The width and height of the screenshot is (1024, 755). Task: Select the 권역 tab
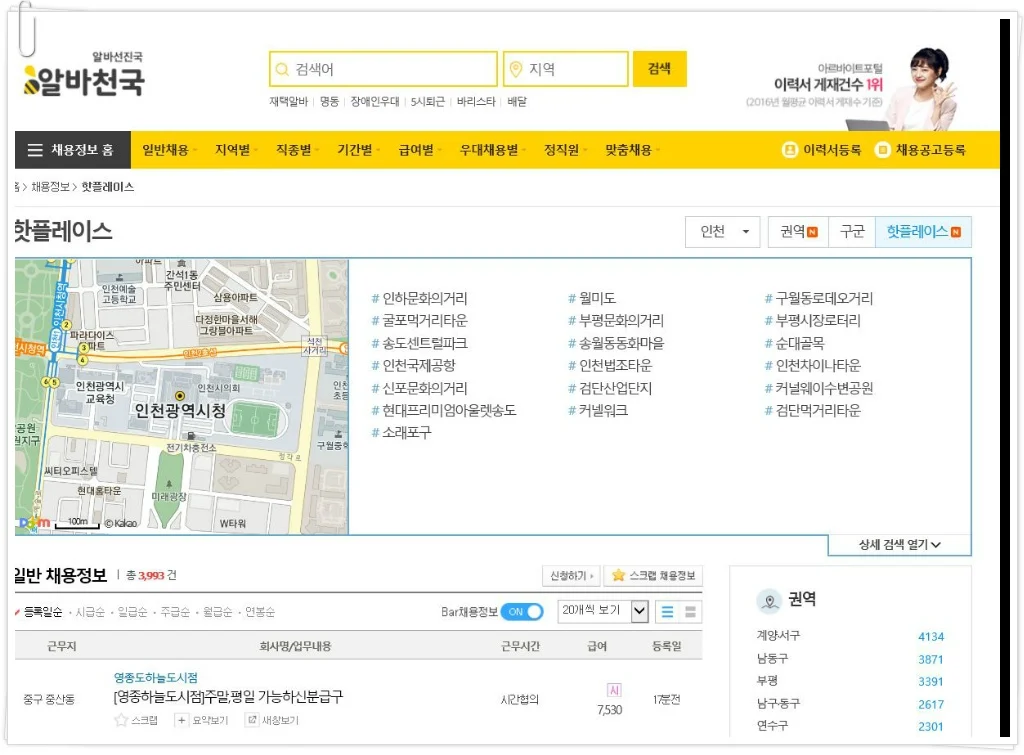point(798,232)
